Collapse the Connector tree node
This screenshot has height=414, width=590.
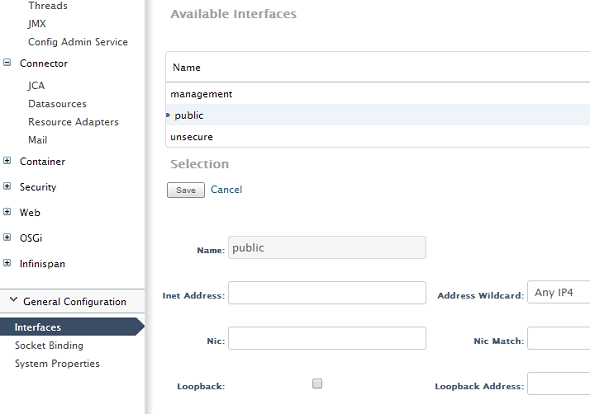pos(7,62)
